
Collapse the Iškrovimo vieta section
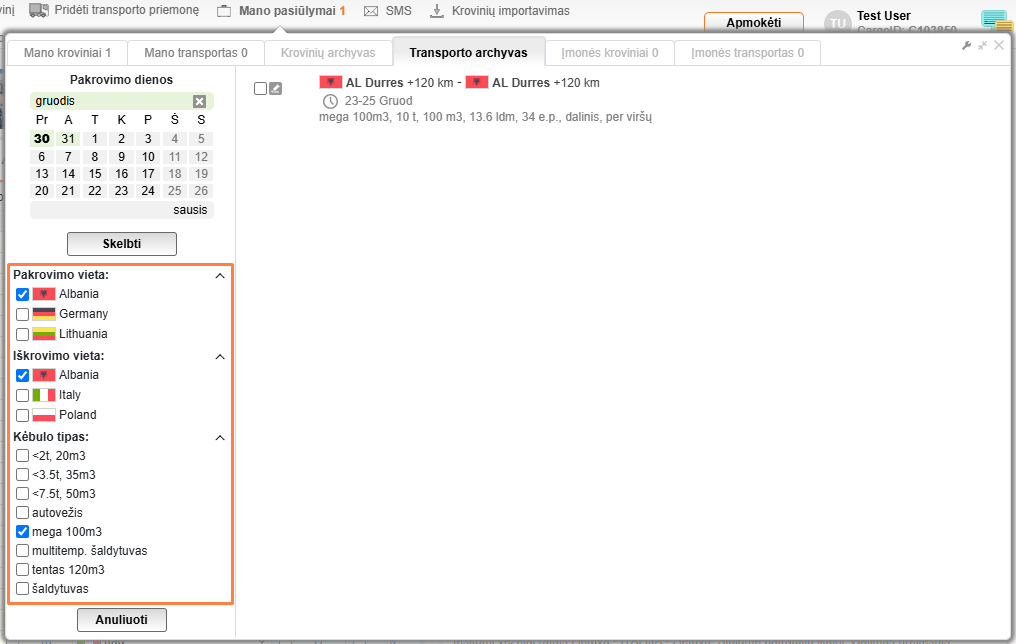click(x=220, y=356)
